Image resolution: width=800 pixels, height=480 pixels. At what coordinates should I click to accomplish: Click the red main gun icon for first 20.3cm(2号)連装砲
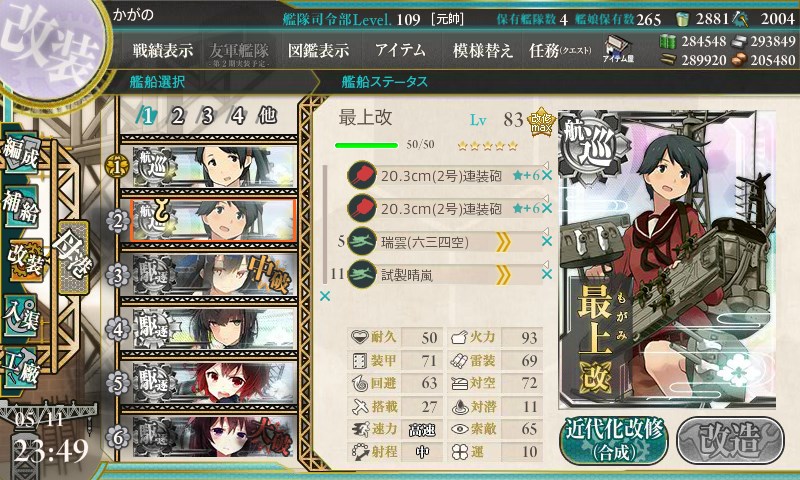coord(362,175)
